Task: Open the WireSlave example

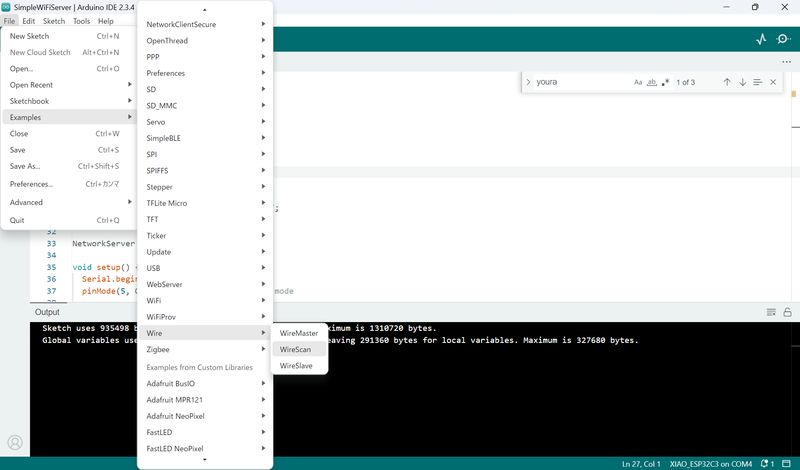Action: pyautogui.click(x=299, y=365)
